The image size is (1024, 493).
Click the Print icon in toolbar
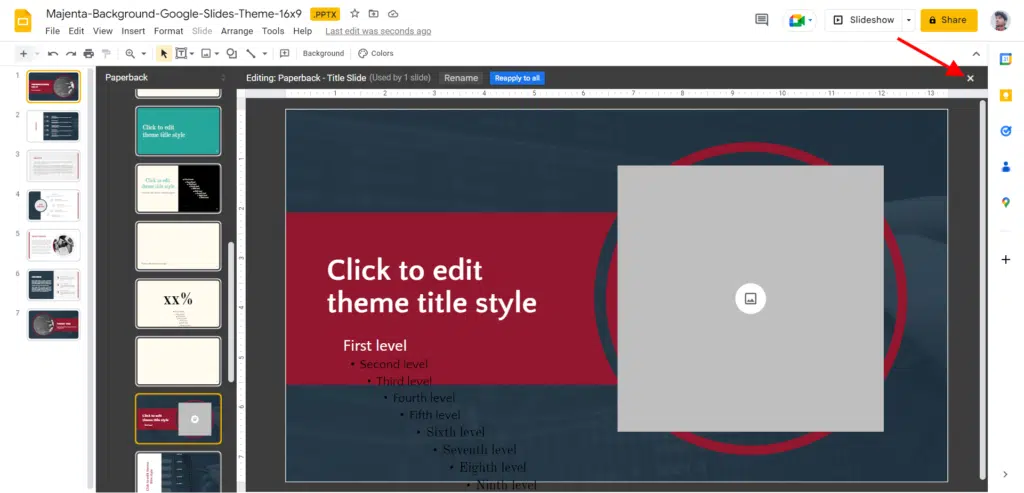[x=88, y=53]
